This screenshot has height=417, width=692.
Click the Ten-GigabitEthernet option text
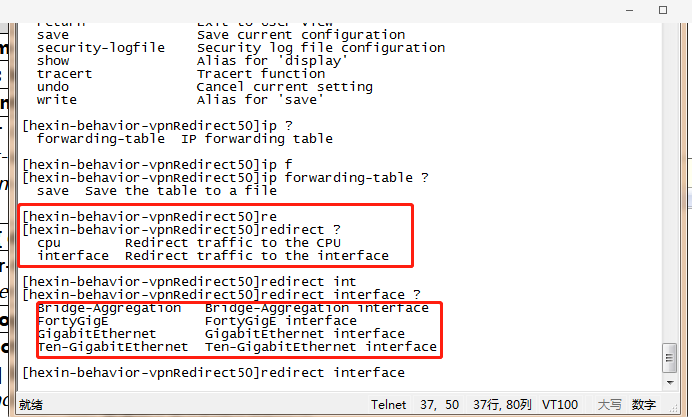[112, 347]
